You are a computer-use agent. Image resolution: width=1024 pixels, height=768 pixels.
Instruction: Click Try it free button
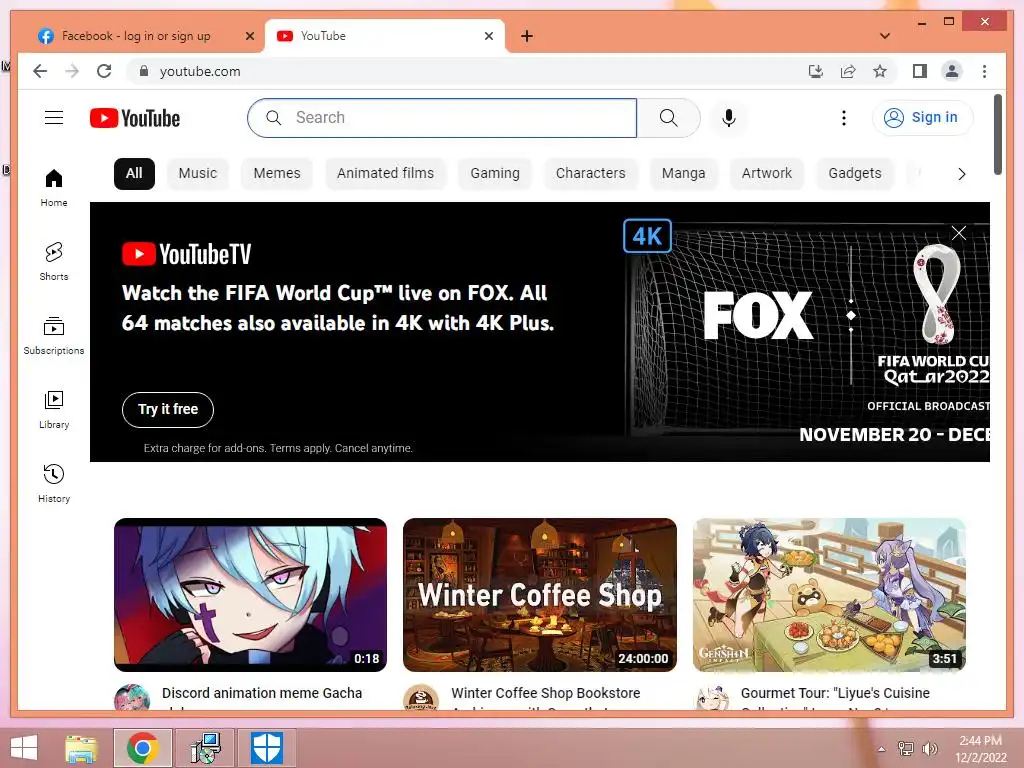click(x=168, y=409)
